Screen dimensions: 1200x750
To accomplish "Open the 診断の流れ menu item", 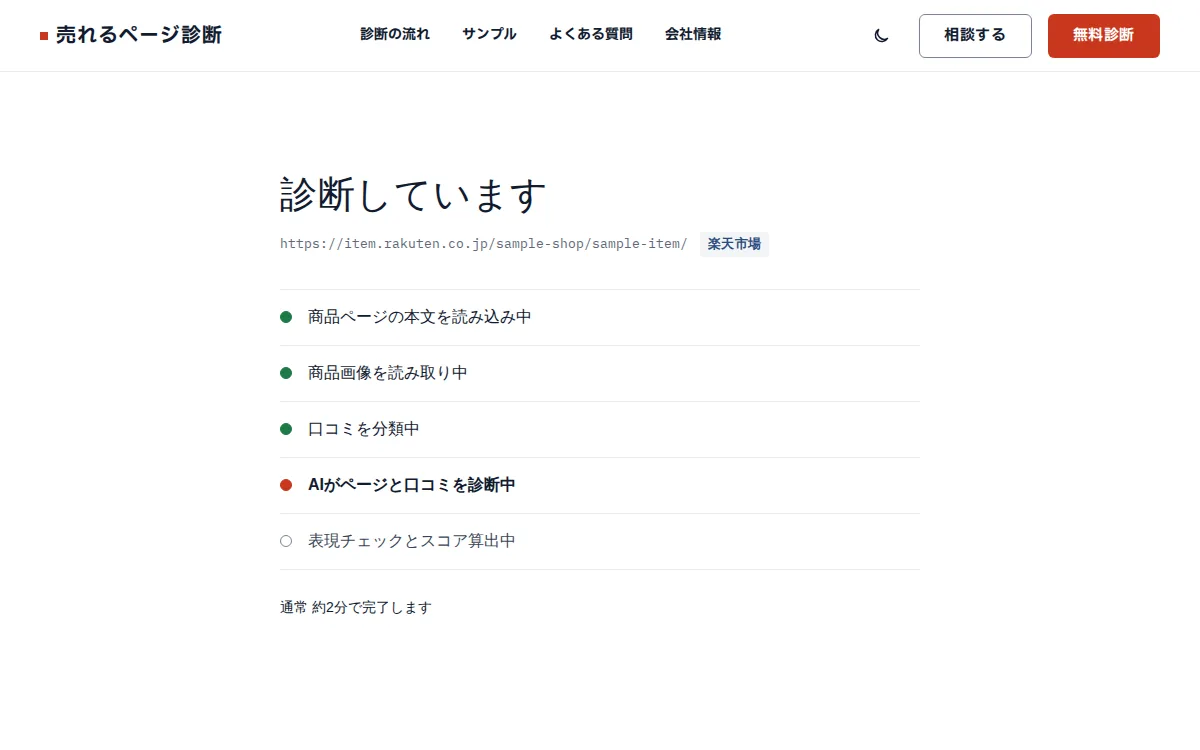I will pos(395,34).
